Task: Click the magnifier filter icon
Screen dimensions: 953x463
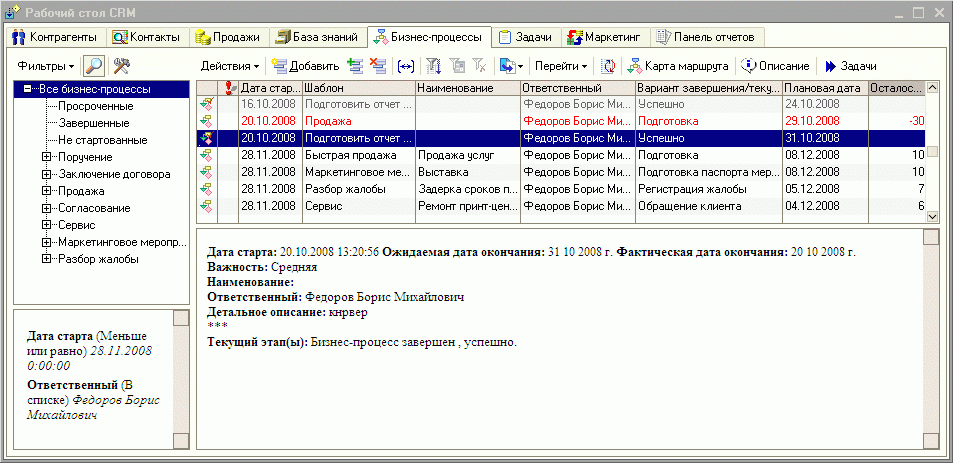Action: point(95,65)
